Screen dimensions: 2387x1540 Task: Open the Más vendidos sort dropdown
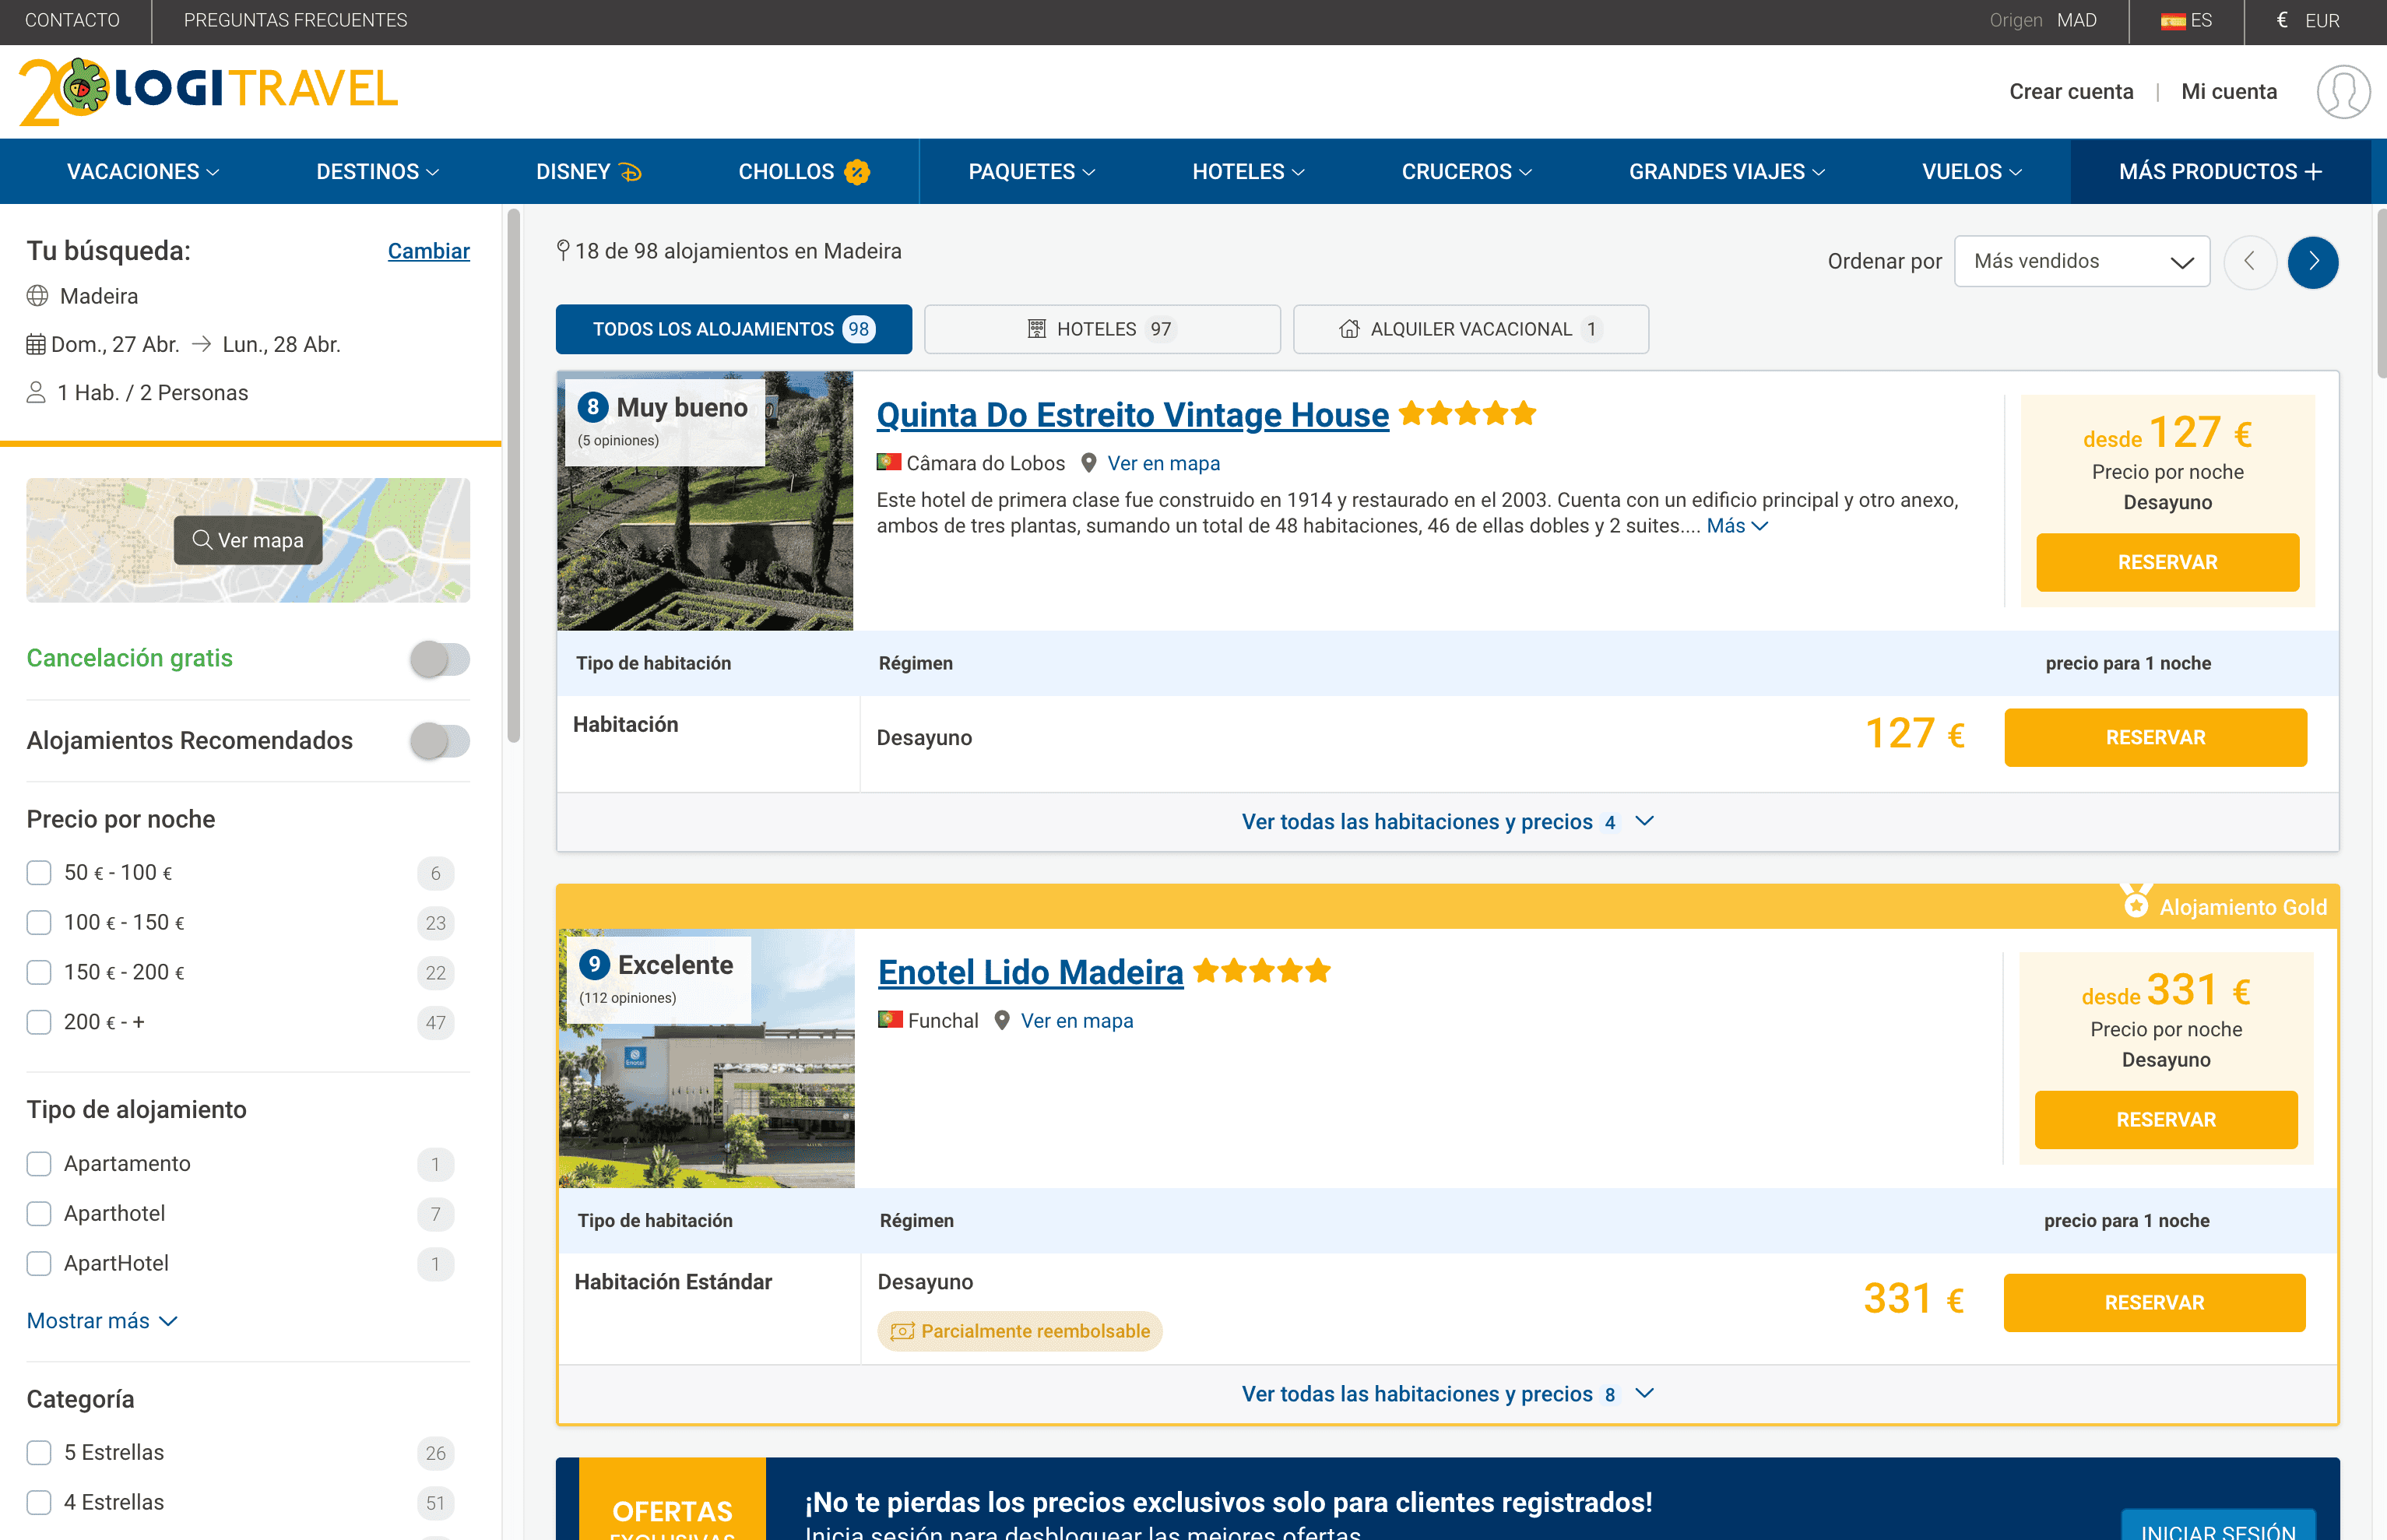(2081, 262)
